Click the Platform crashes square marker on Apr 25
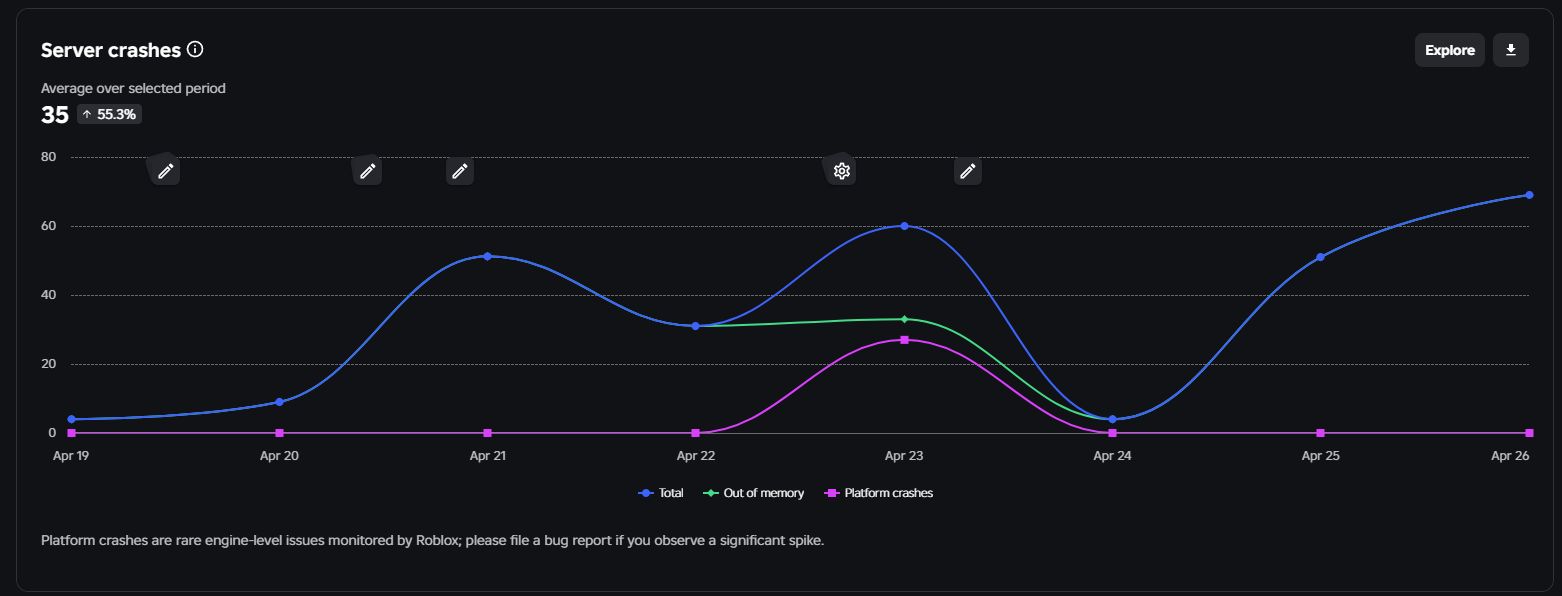 click(1320, 433)
